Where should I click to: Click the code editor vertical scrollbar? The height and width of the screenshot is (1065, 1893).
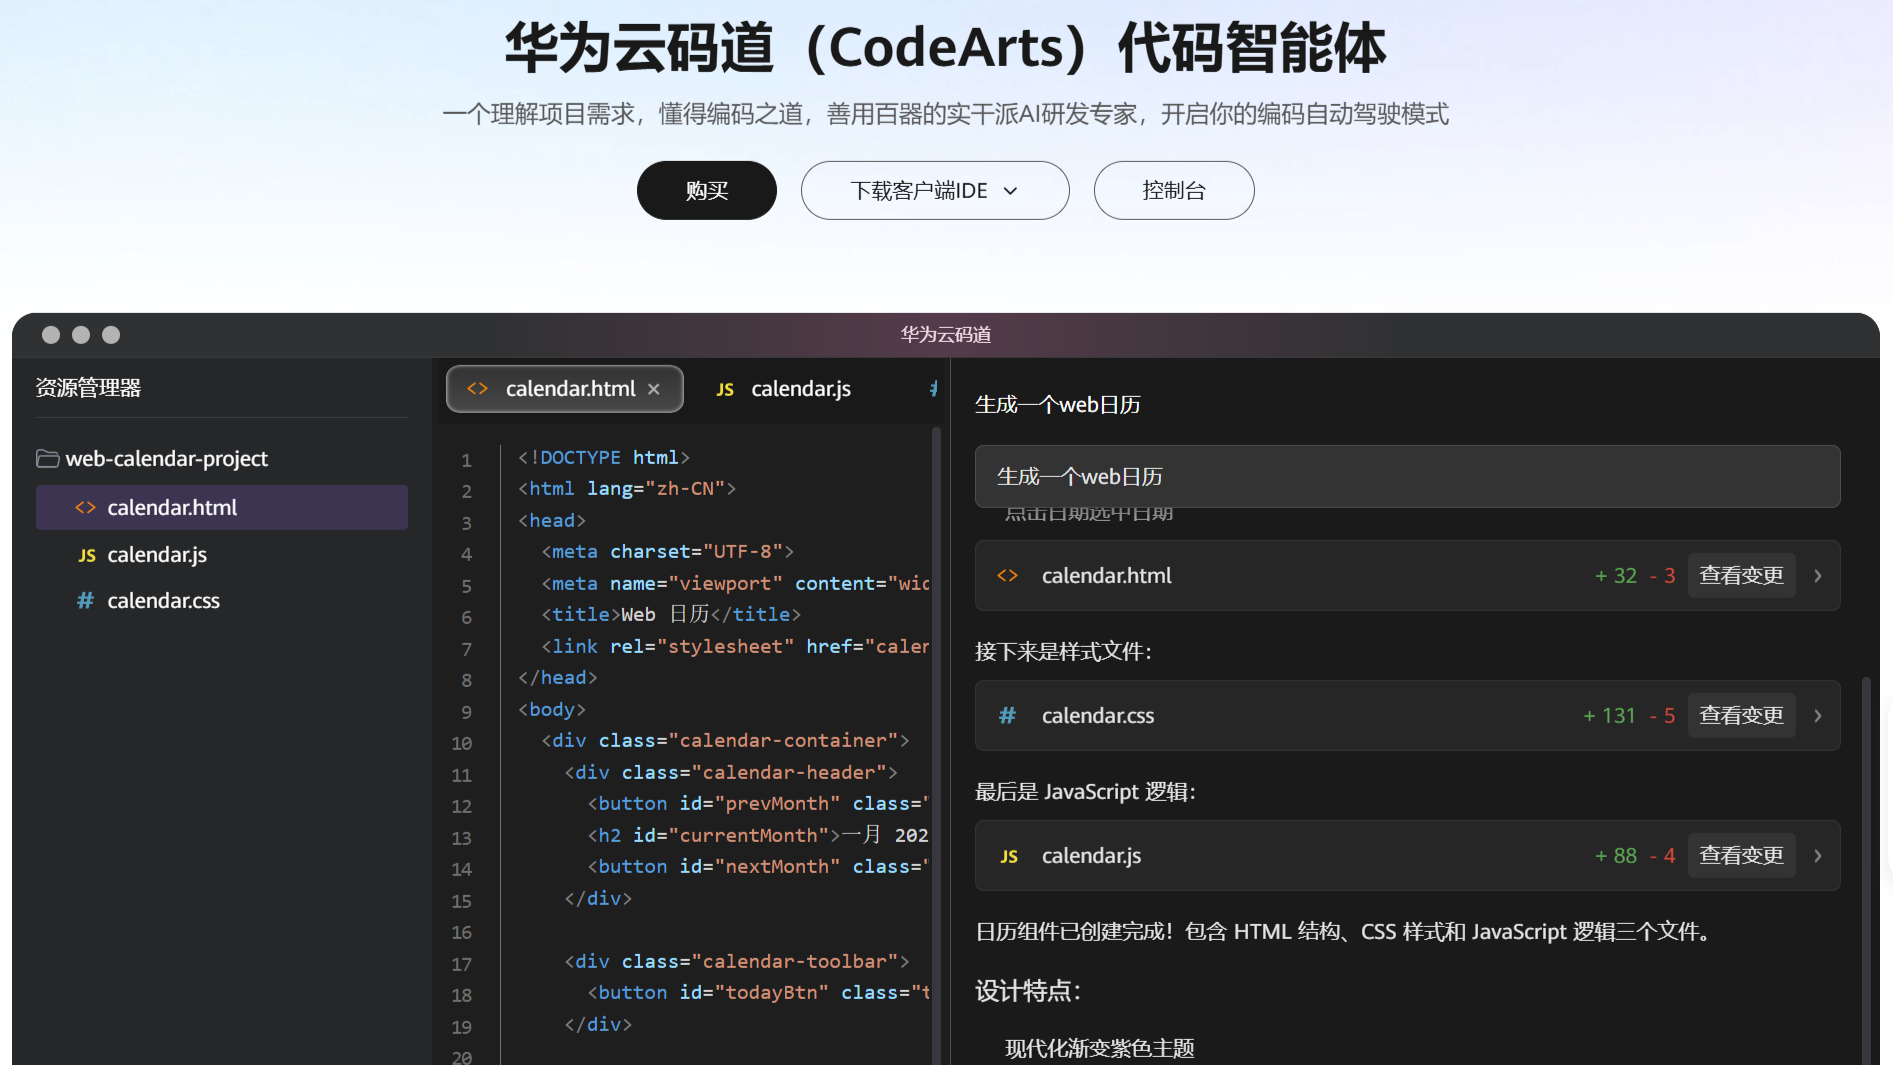pos(936,745)
